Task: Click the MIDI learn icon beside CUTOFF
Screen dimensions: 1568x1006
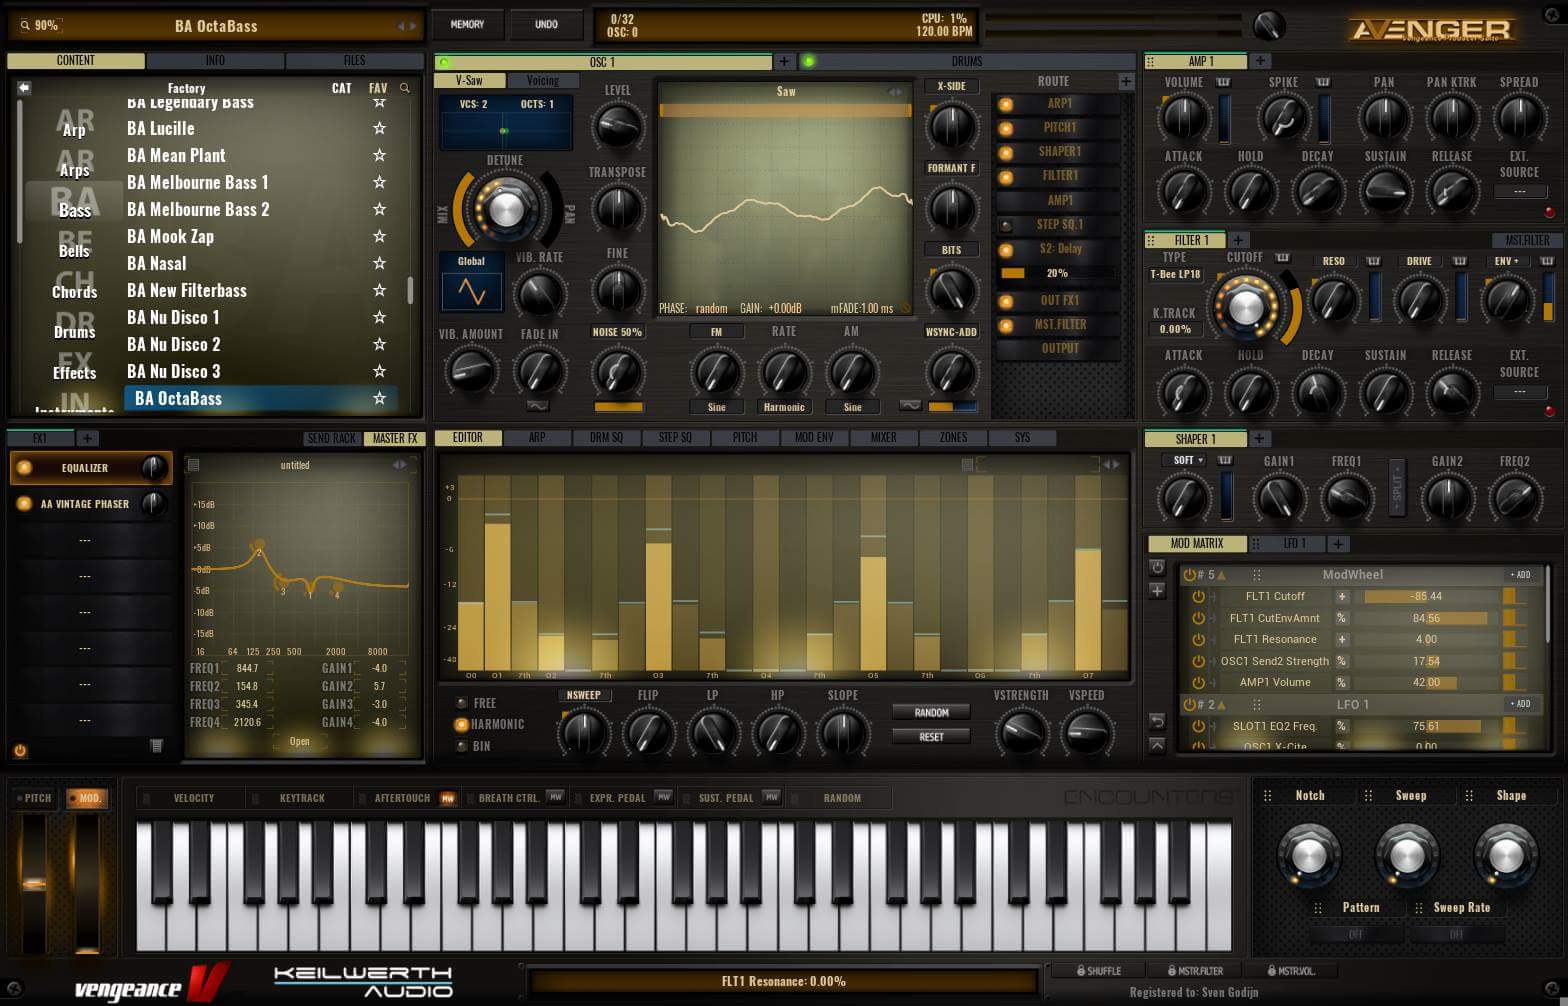Action: (x=1282, y=258)
